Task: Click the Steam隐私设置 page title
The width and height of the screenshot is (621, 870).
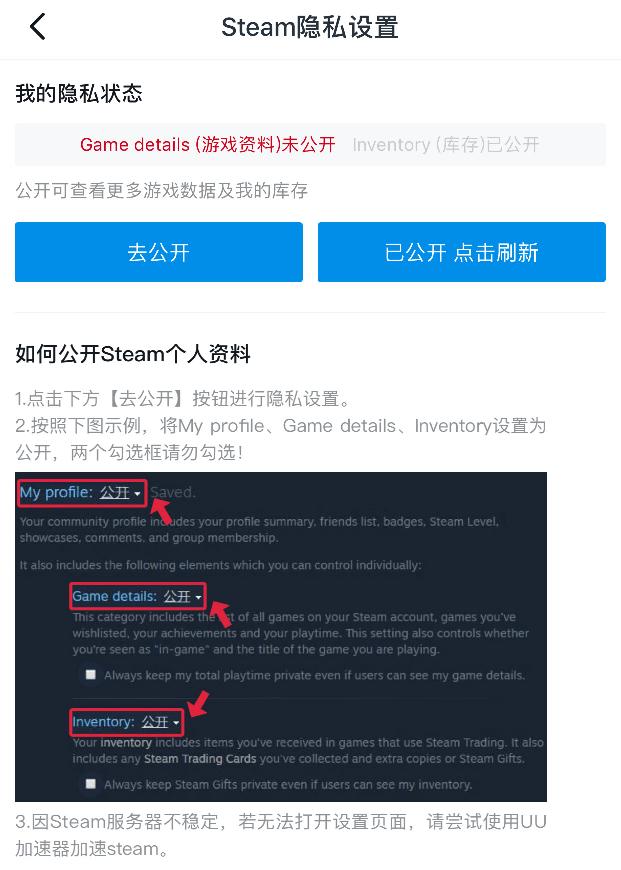Action: tap(310, 27)
